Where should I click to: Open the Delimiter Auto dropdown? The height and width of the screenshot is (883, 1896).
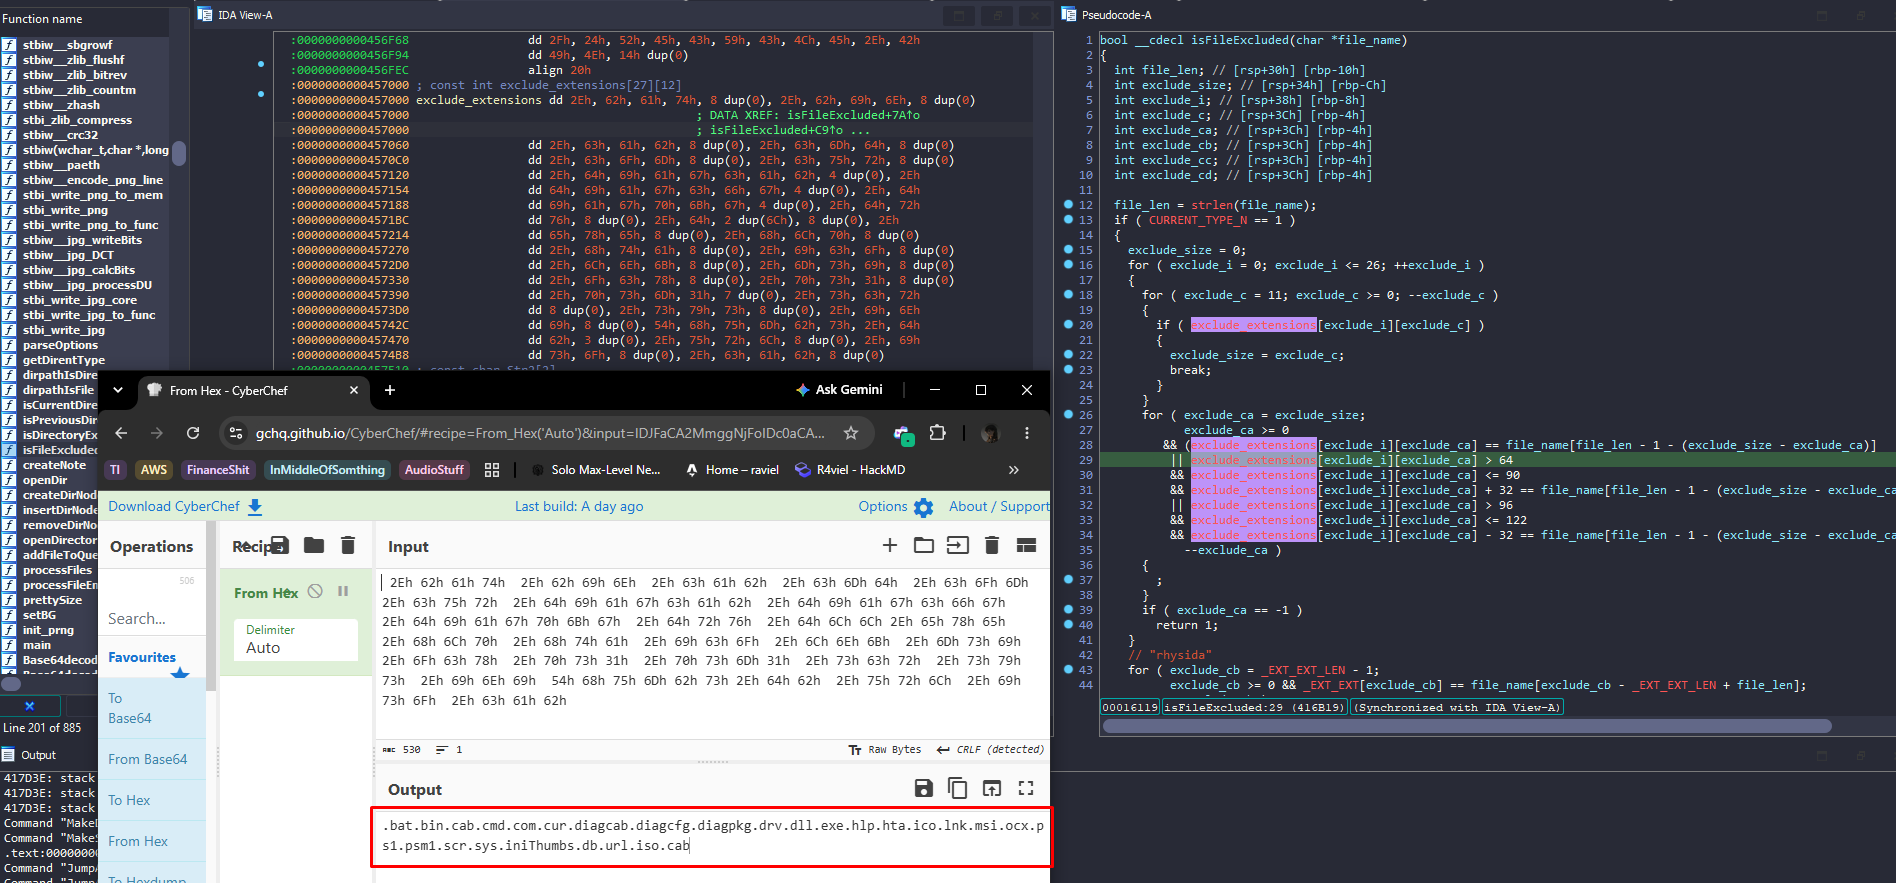(x=295, y=640)
